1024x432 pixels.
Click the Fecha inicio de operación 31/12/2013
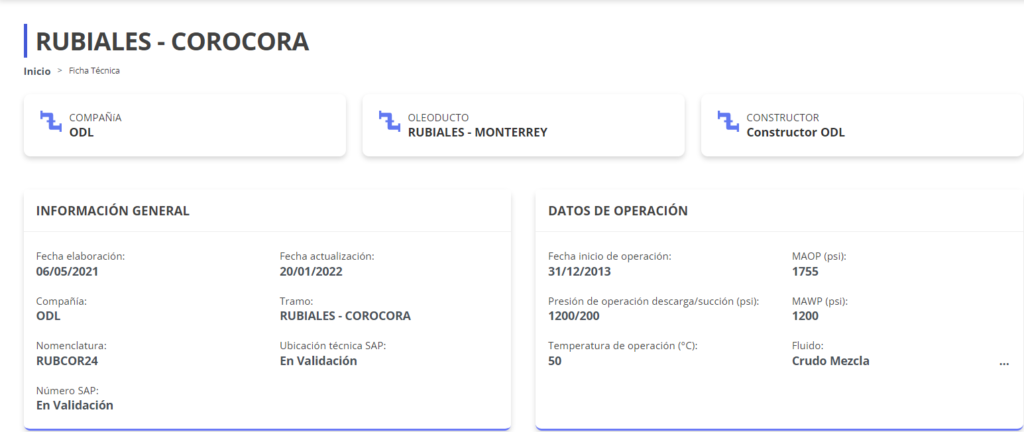pos(579,271)
